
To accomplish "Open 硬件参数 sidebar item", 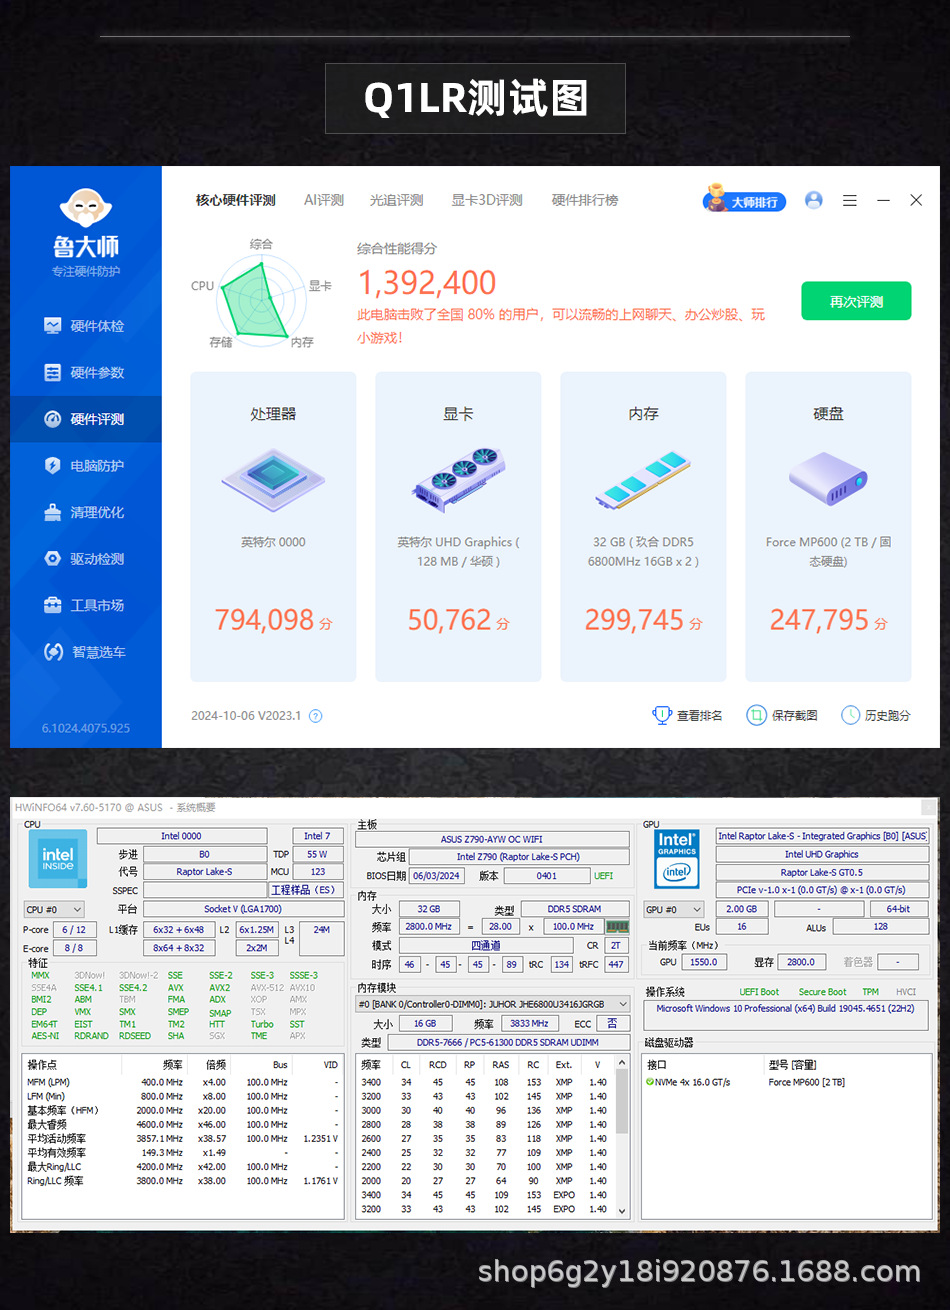I will coord(85,373).
